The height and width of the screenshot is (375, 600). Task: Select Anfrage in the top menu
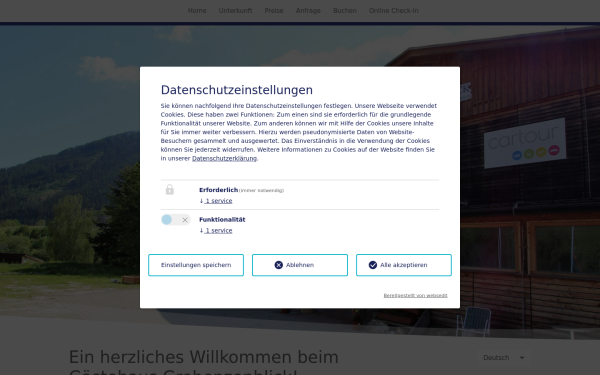coord(308,11)
